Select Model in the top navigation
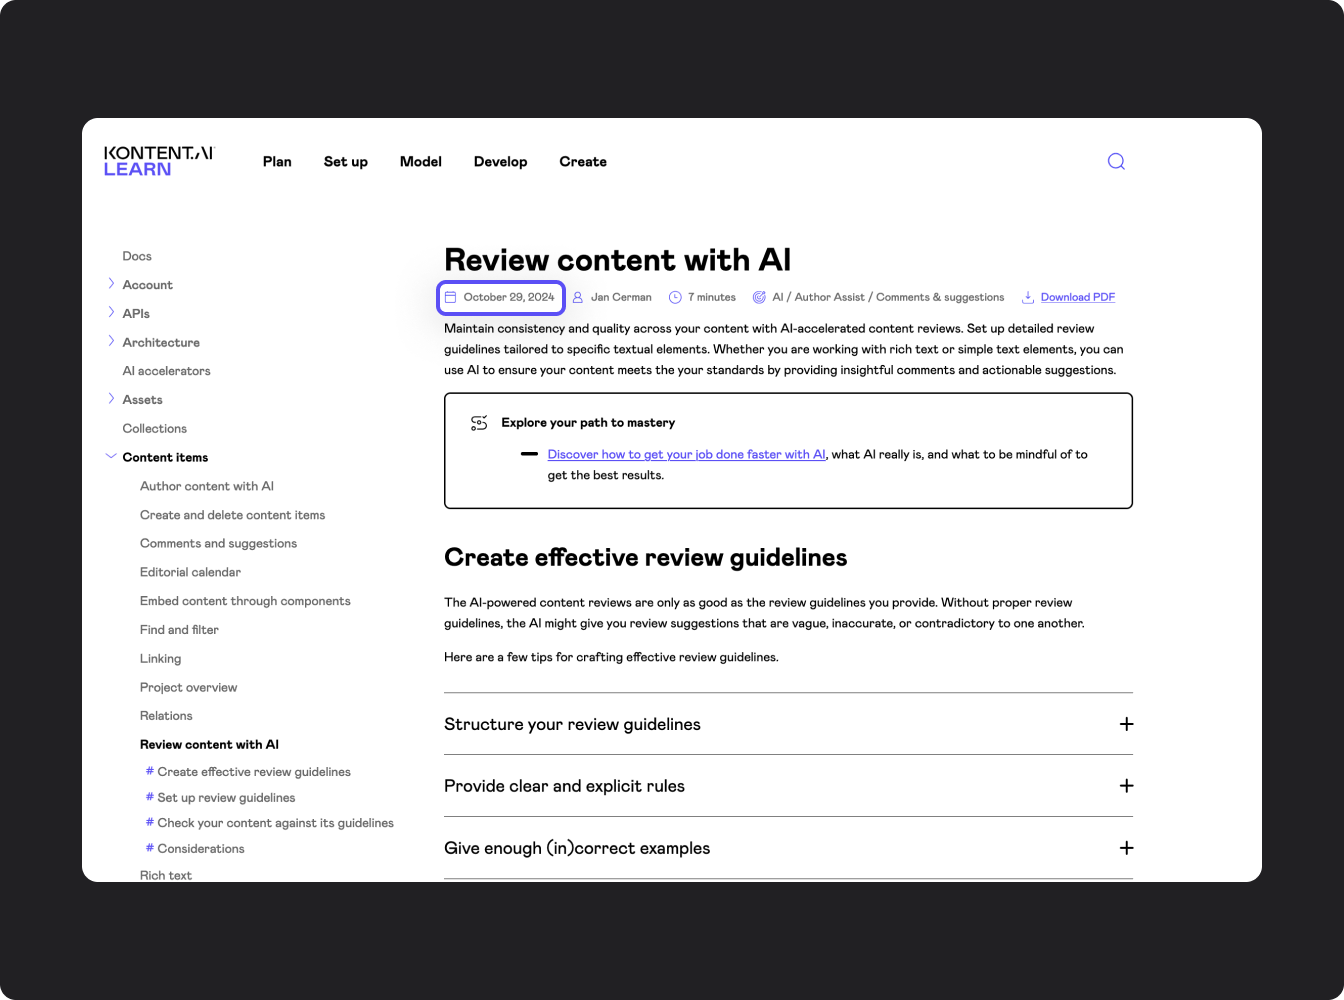The image size is (1344, 1000). point(420,161)
